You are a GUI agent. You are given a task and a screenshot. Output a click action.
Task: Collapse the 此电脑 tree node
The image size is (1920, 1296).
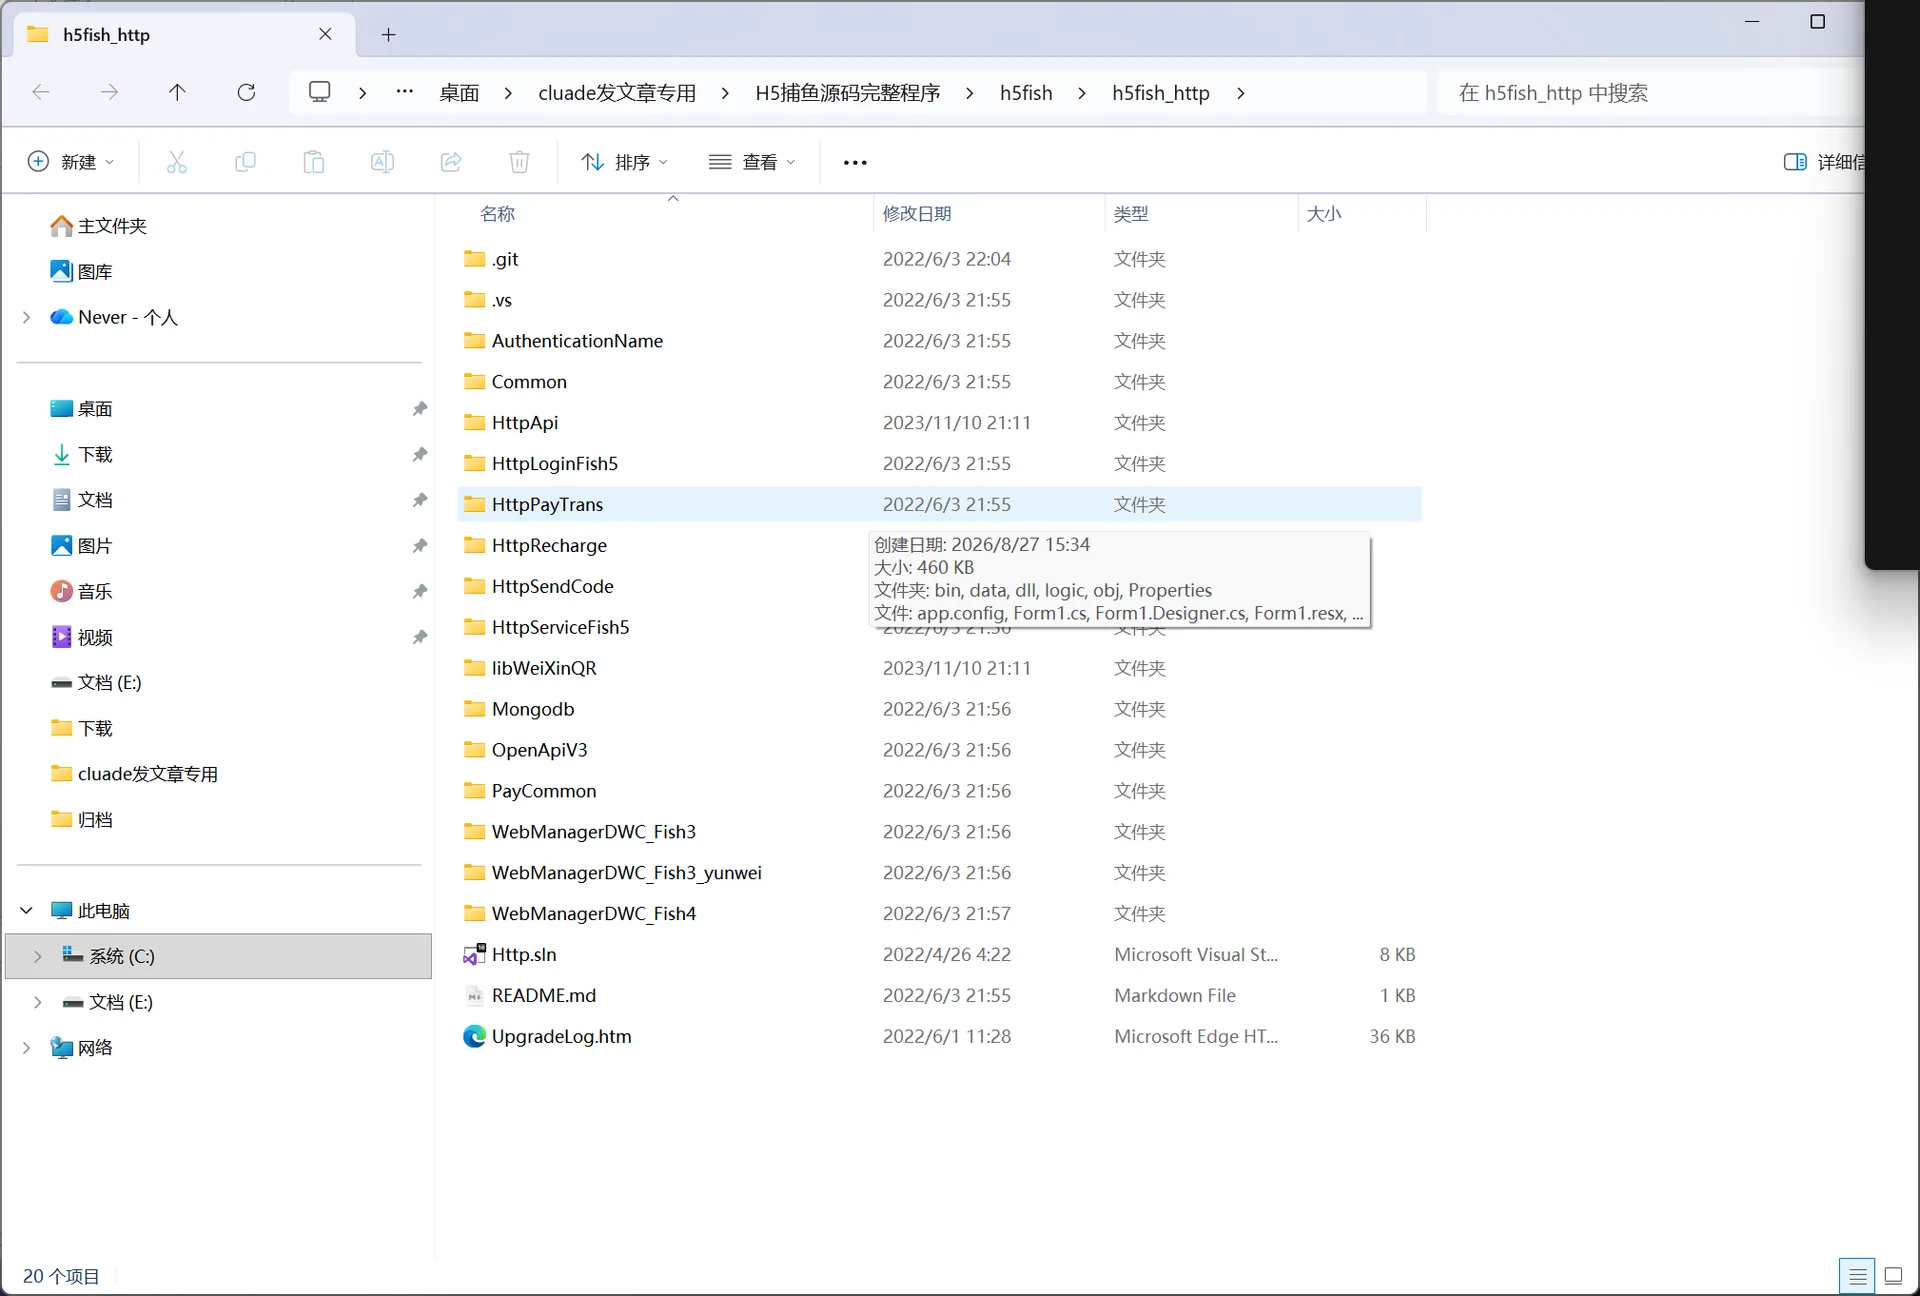pos(27,910)
